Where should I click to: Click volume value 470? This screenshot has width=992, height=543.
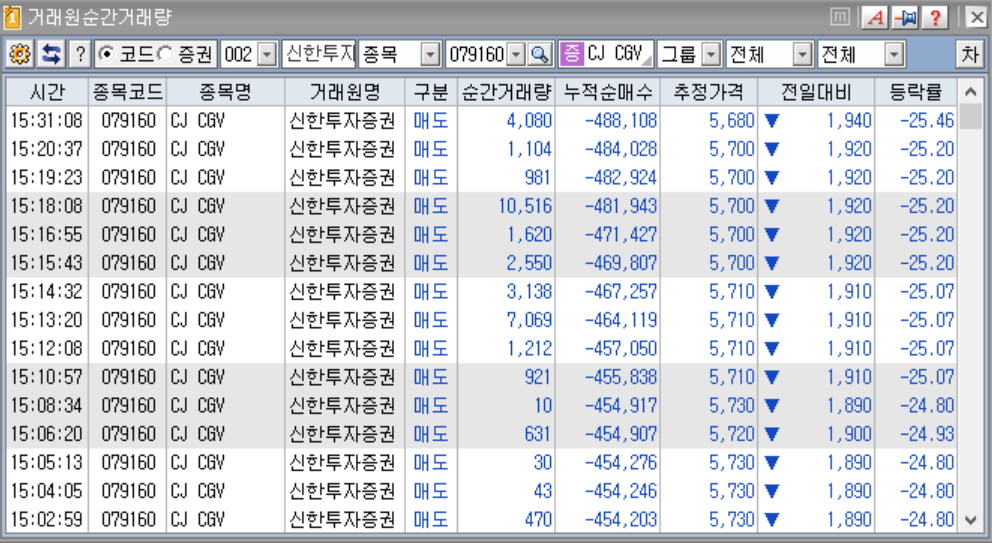click(538, 519)
